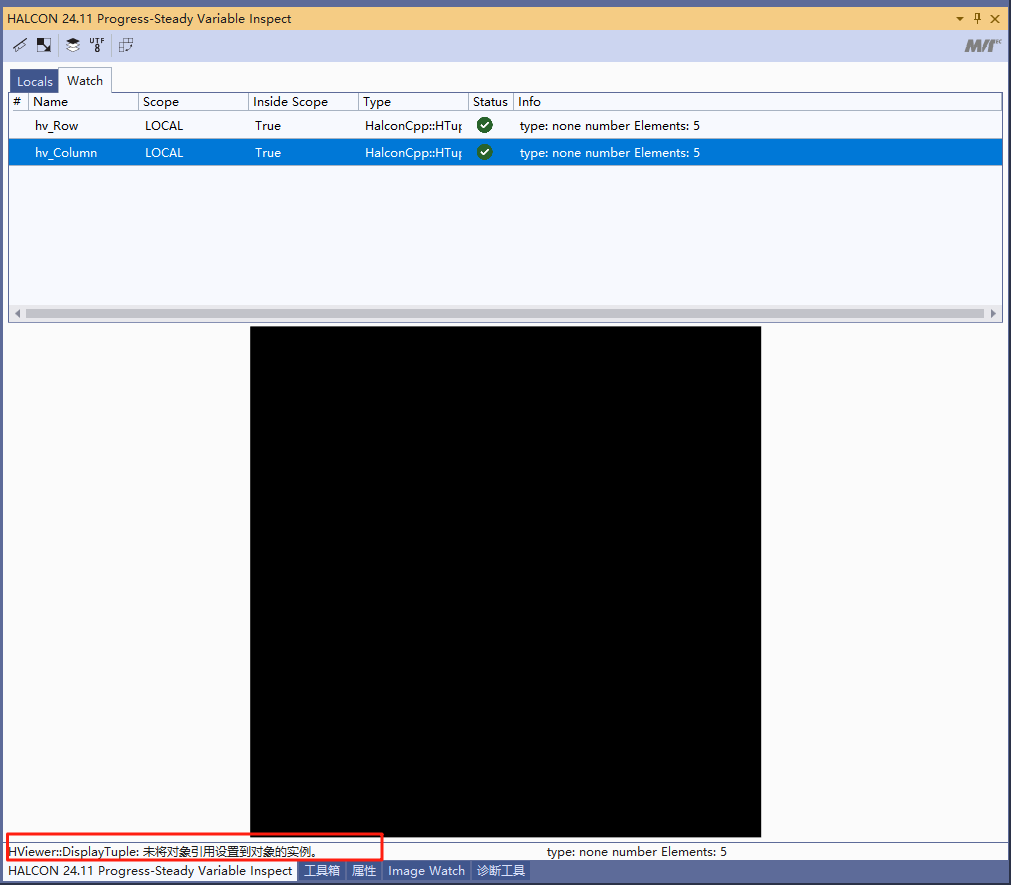Open the 诊断工具 tab

pos(501,871)
